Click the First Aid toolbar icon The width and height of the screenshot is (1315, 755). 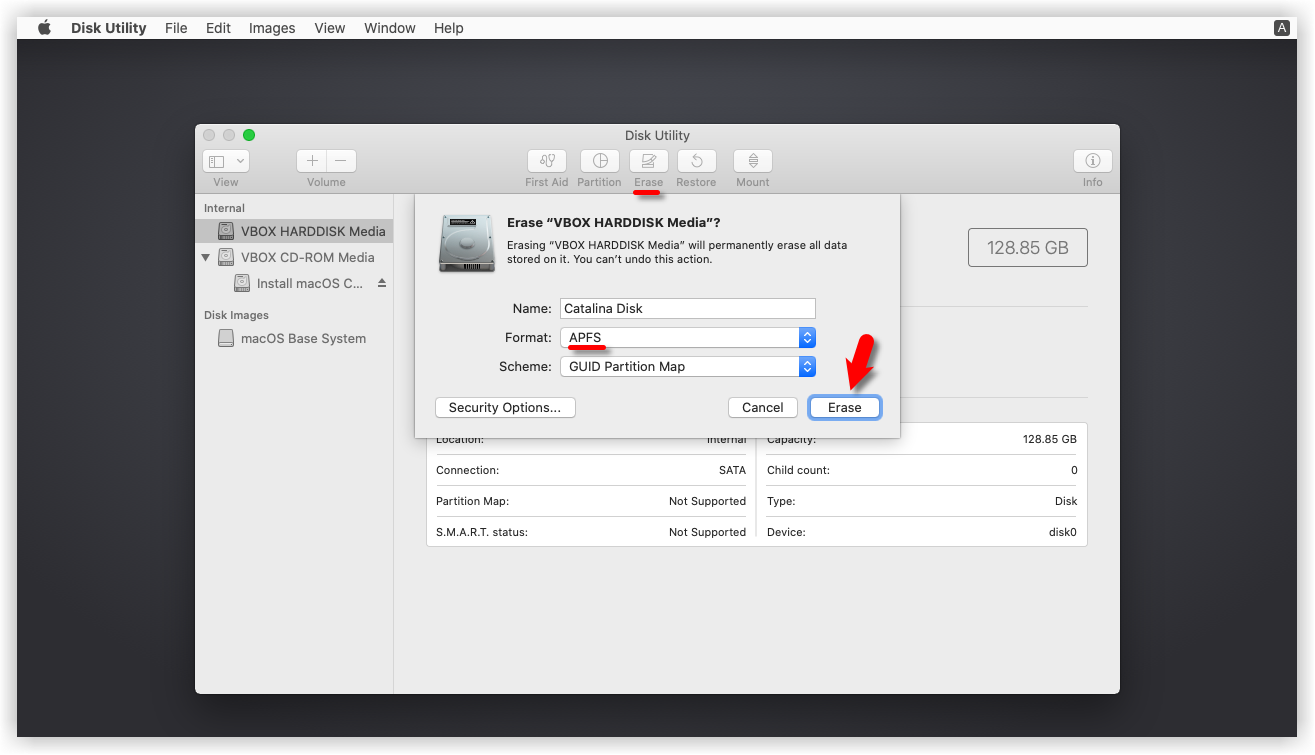pyautogui.click(x=546, y=161)
